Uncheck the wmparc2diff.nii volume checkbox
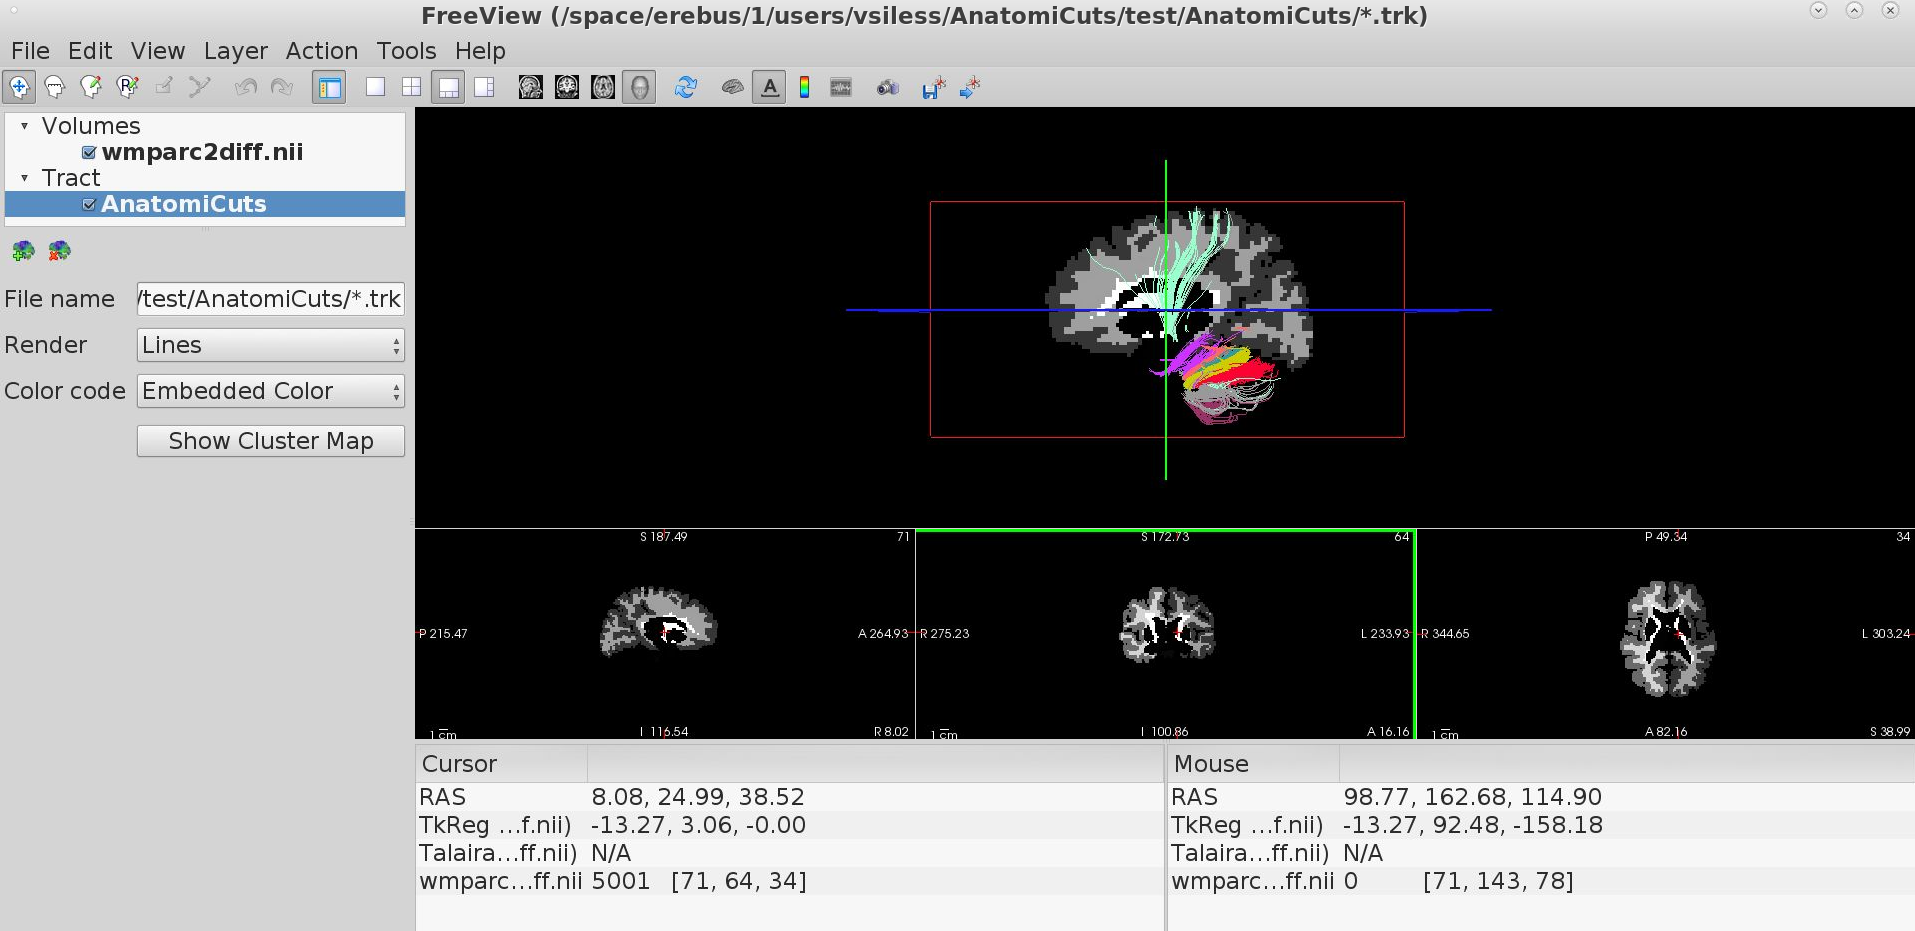1915x931 pixels. pyautogui.click(x=89, y=152)
